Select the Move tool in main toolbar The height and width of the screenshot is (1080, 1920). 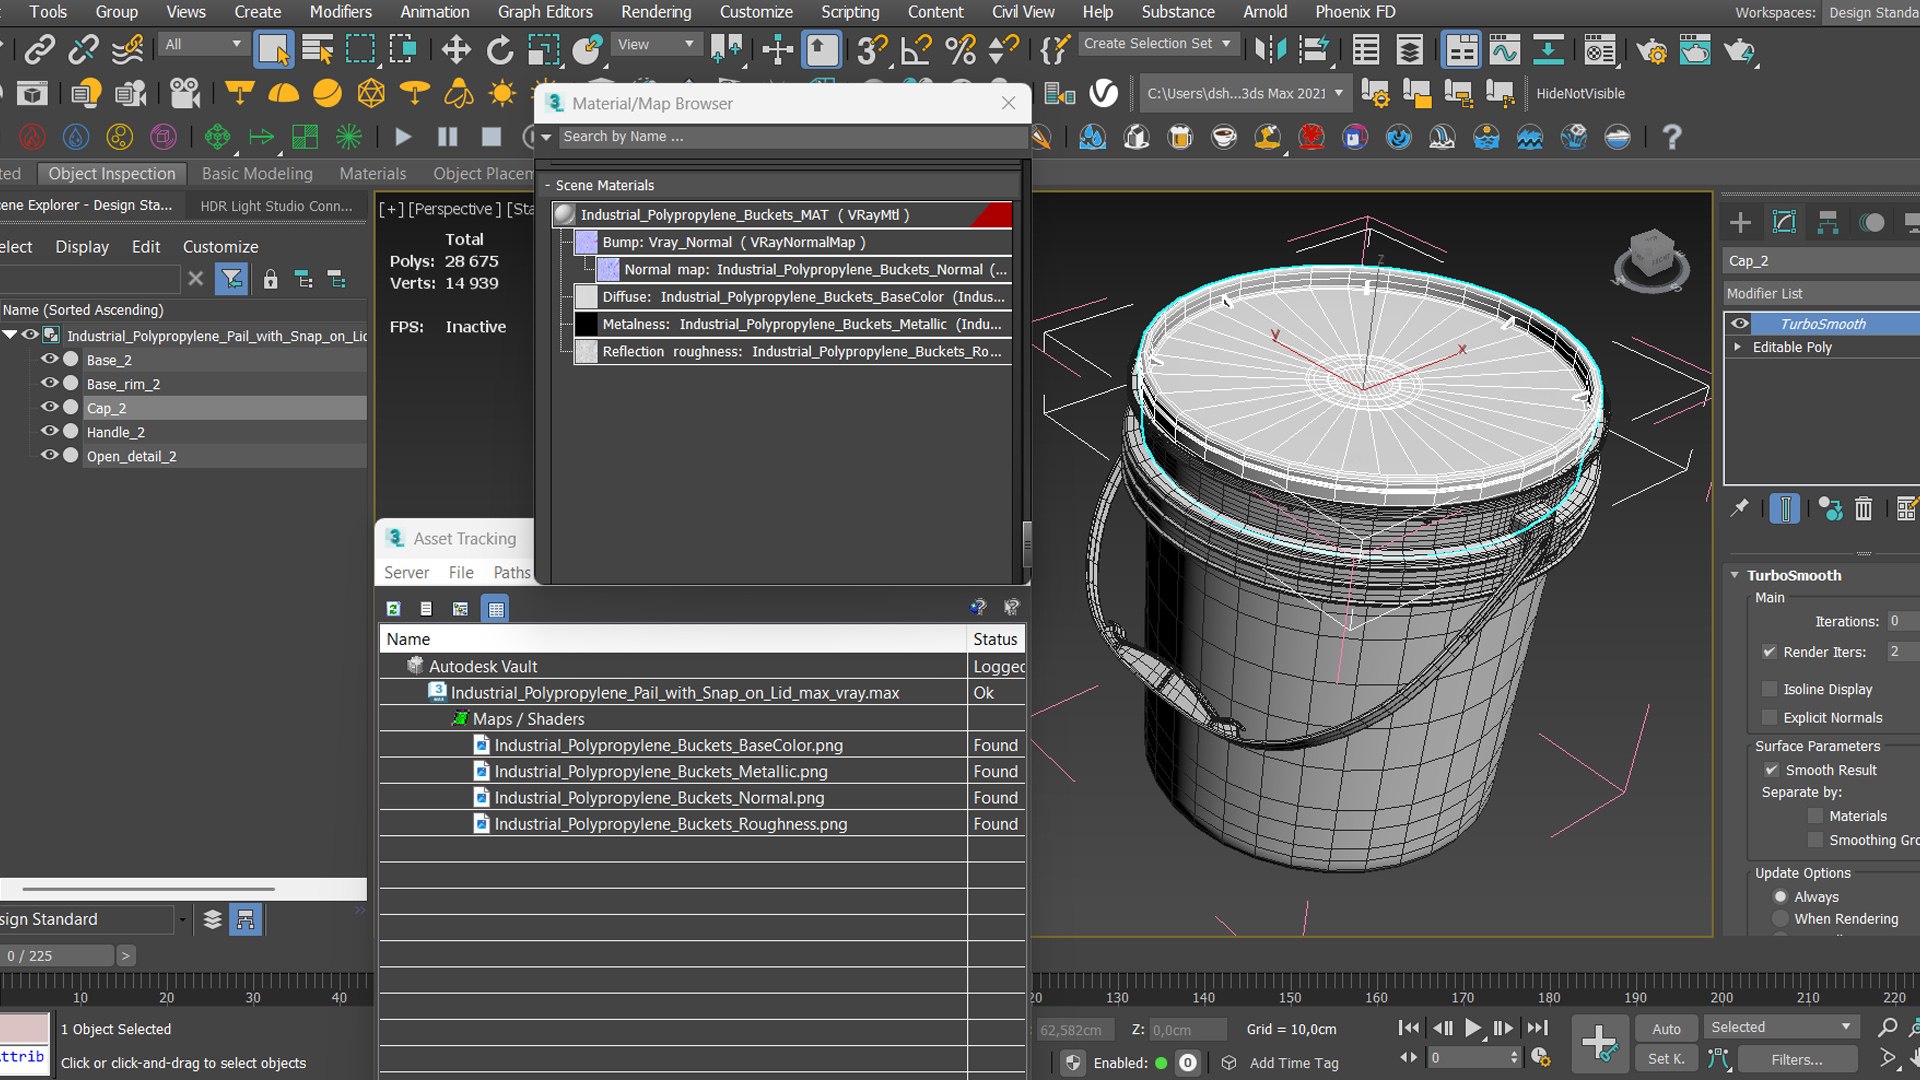point(456,49)
